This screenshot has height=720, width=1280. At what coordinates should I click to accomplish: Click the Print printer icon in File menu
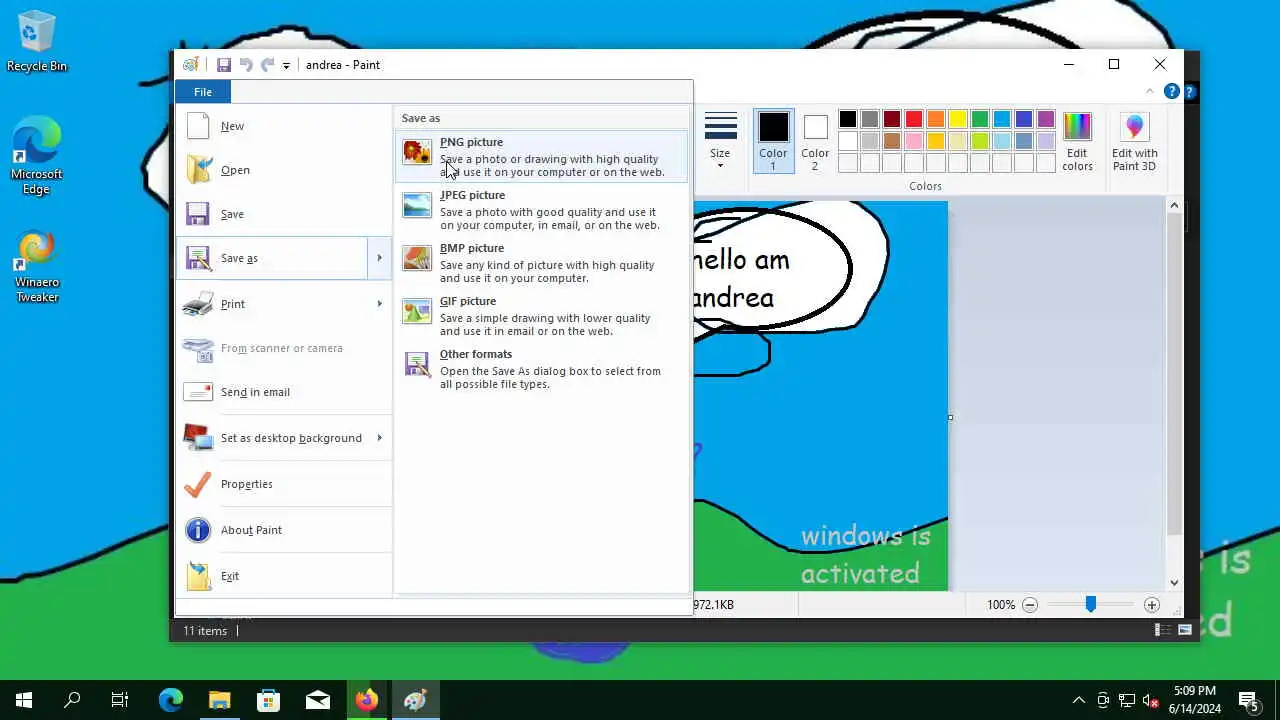point(198,304)
